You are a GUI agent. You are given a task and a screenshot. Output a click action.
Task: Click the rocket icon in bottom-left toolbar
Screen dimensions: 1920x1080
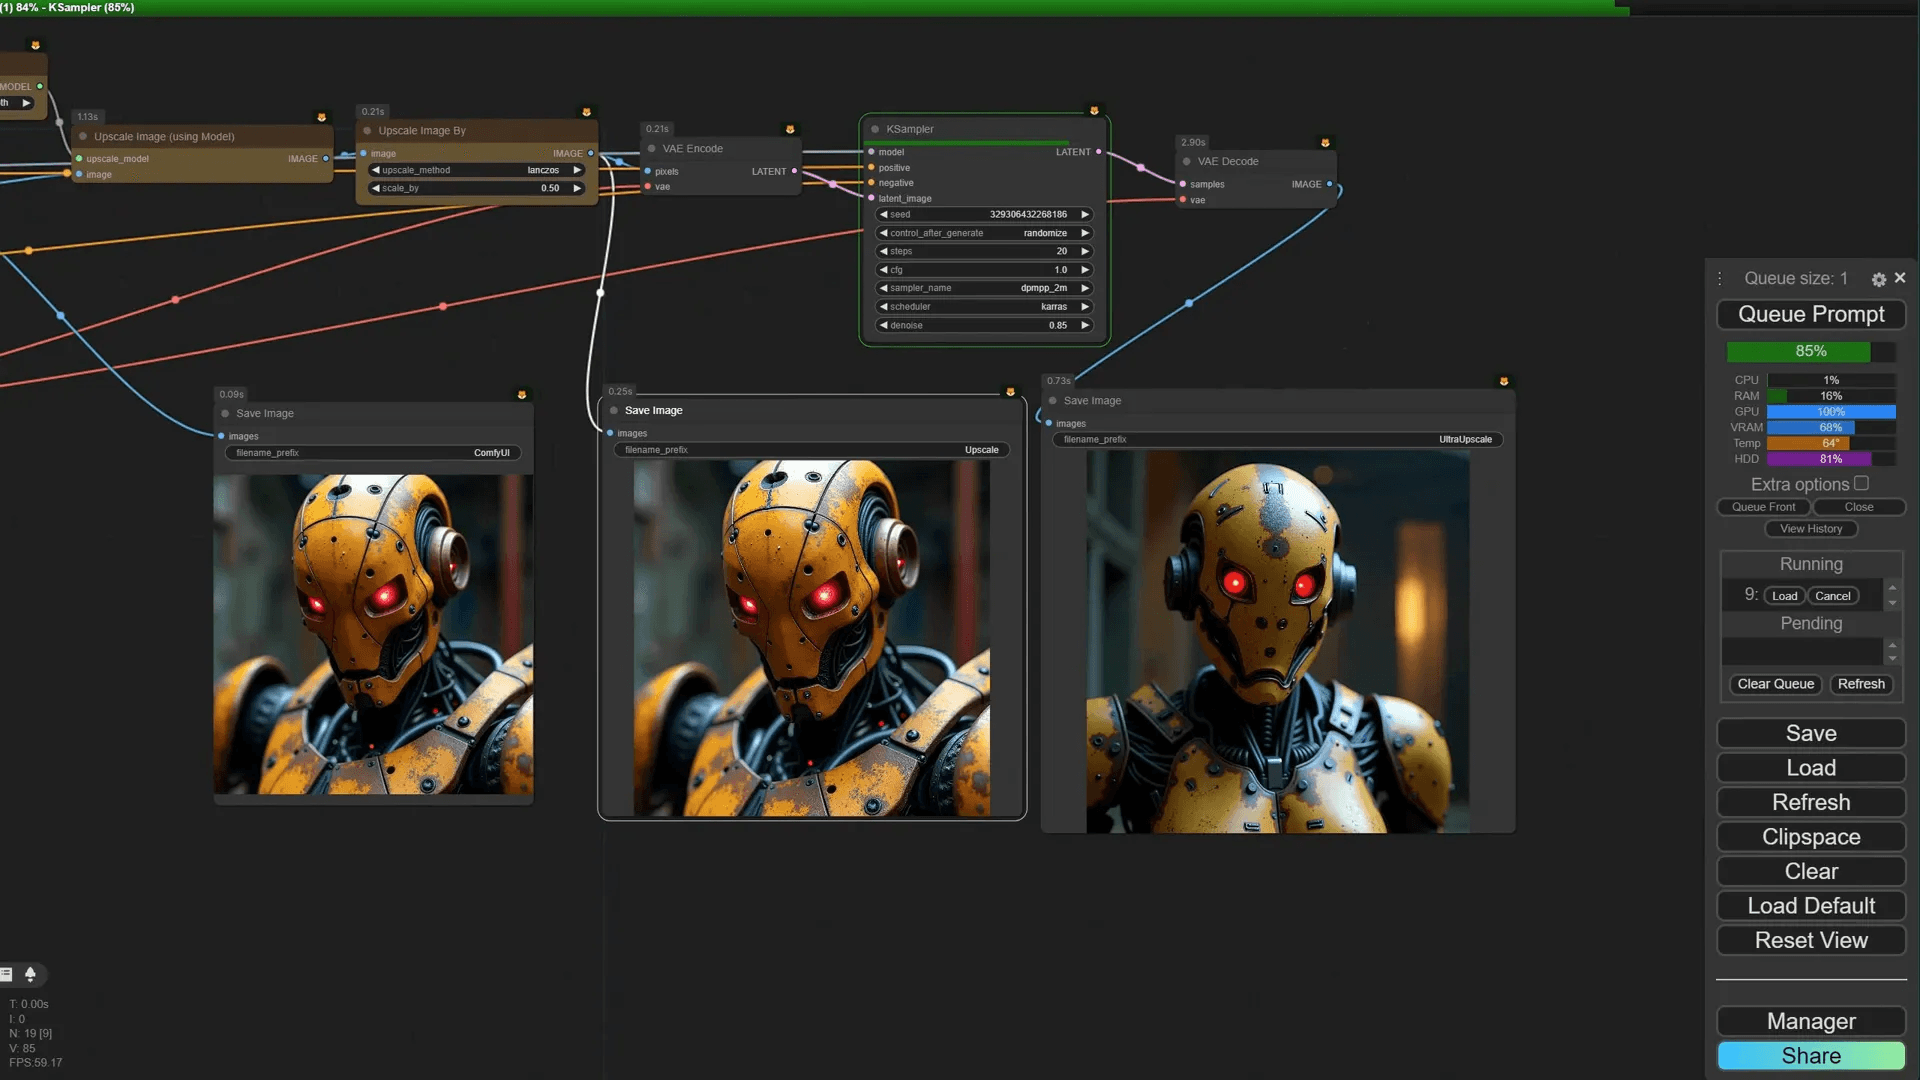pyautogui.click(x=30, y=974)
